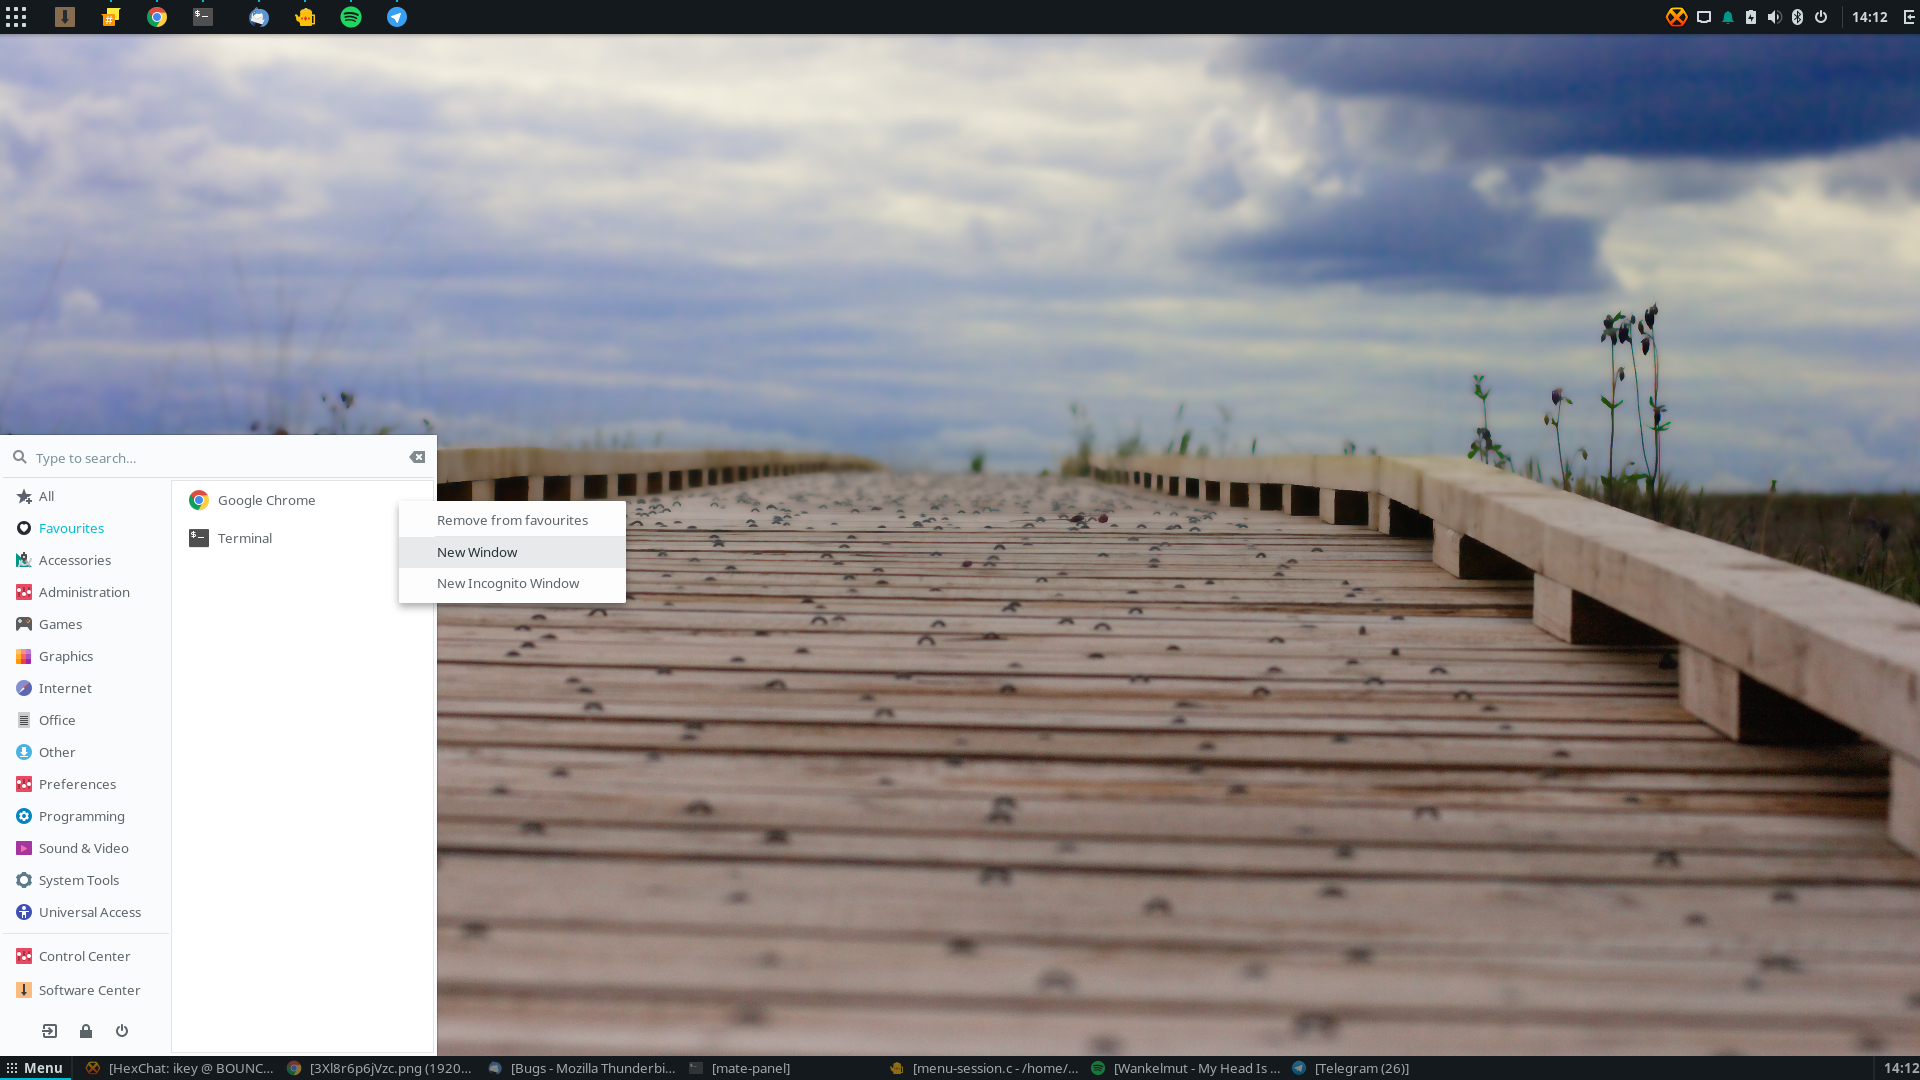Viewport: 1920px width, 1080px height.
Task: Open the display tray icon
Action: [1704, 17]
